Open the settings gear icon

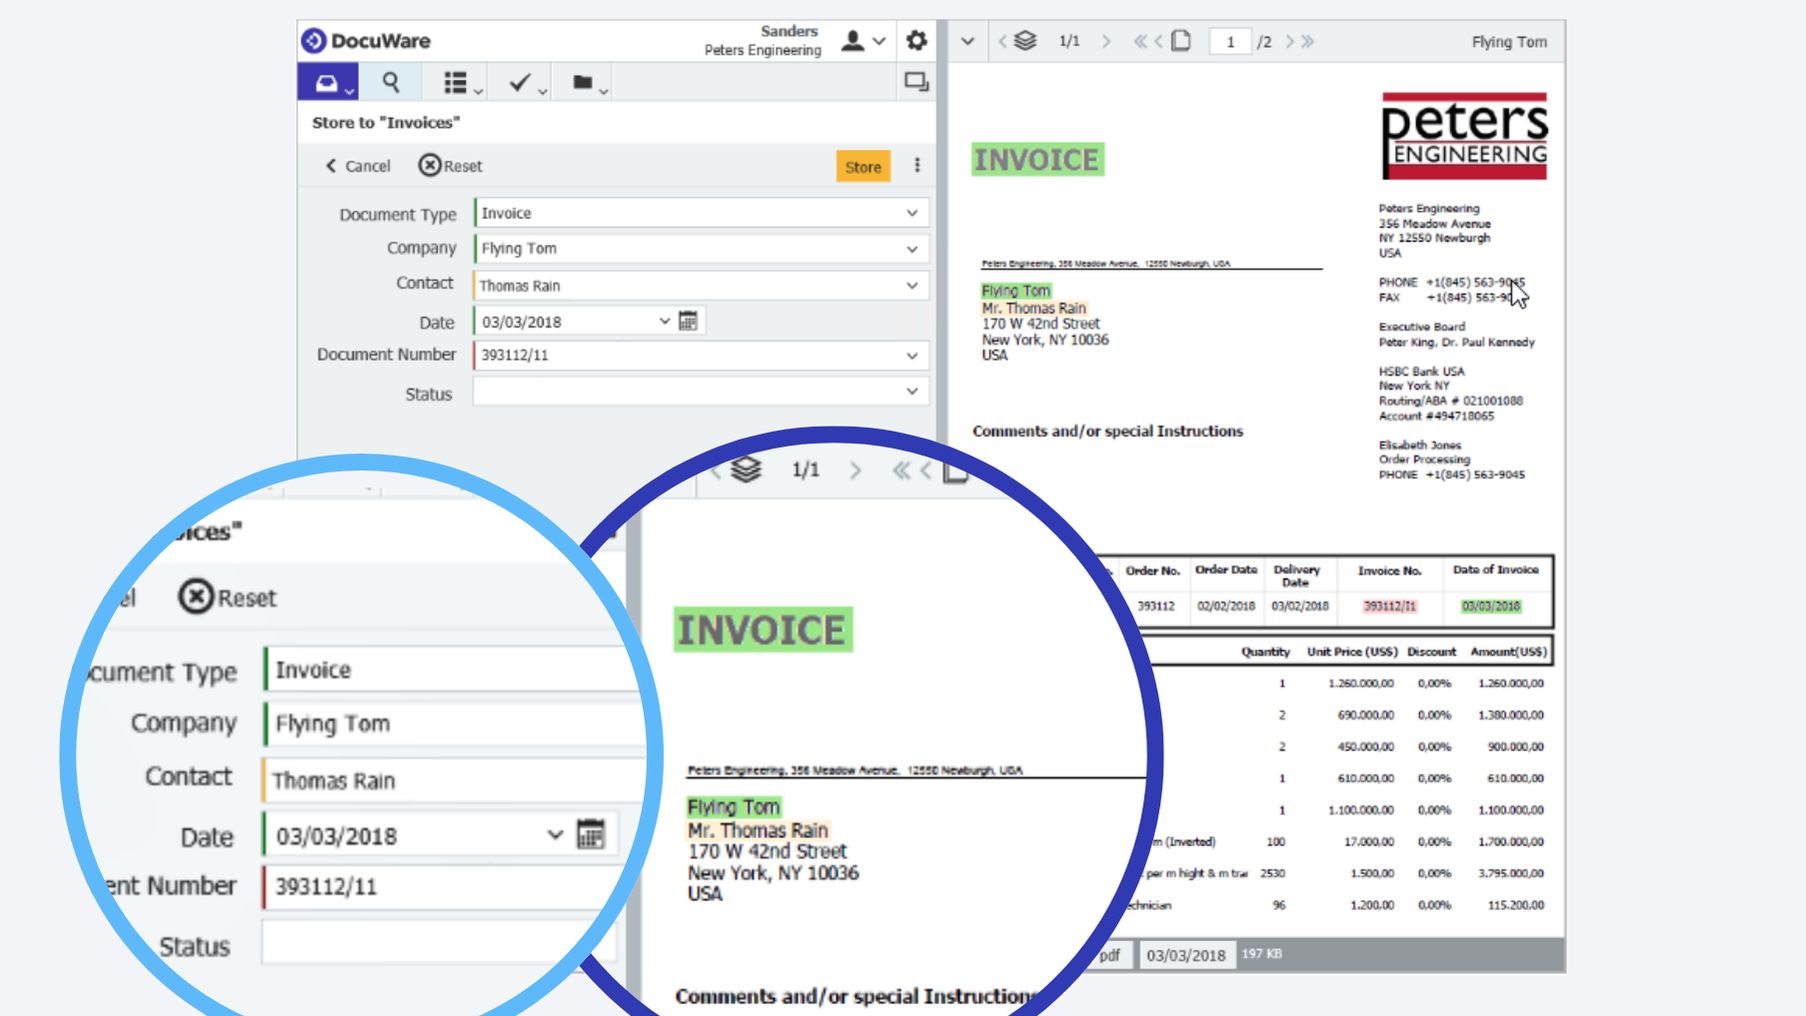point(916,41)
